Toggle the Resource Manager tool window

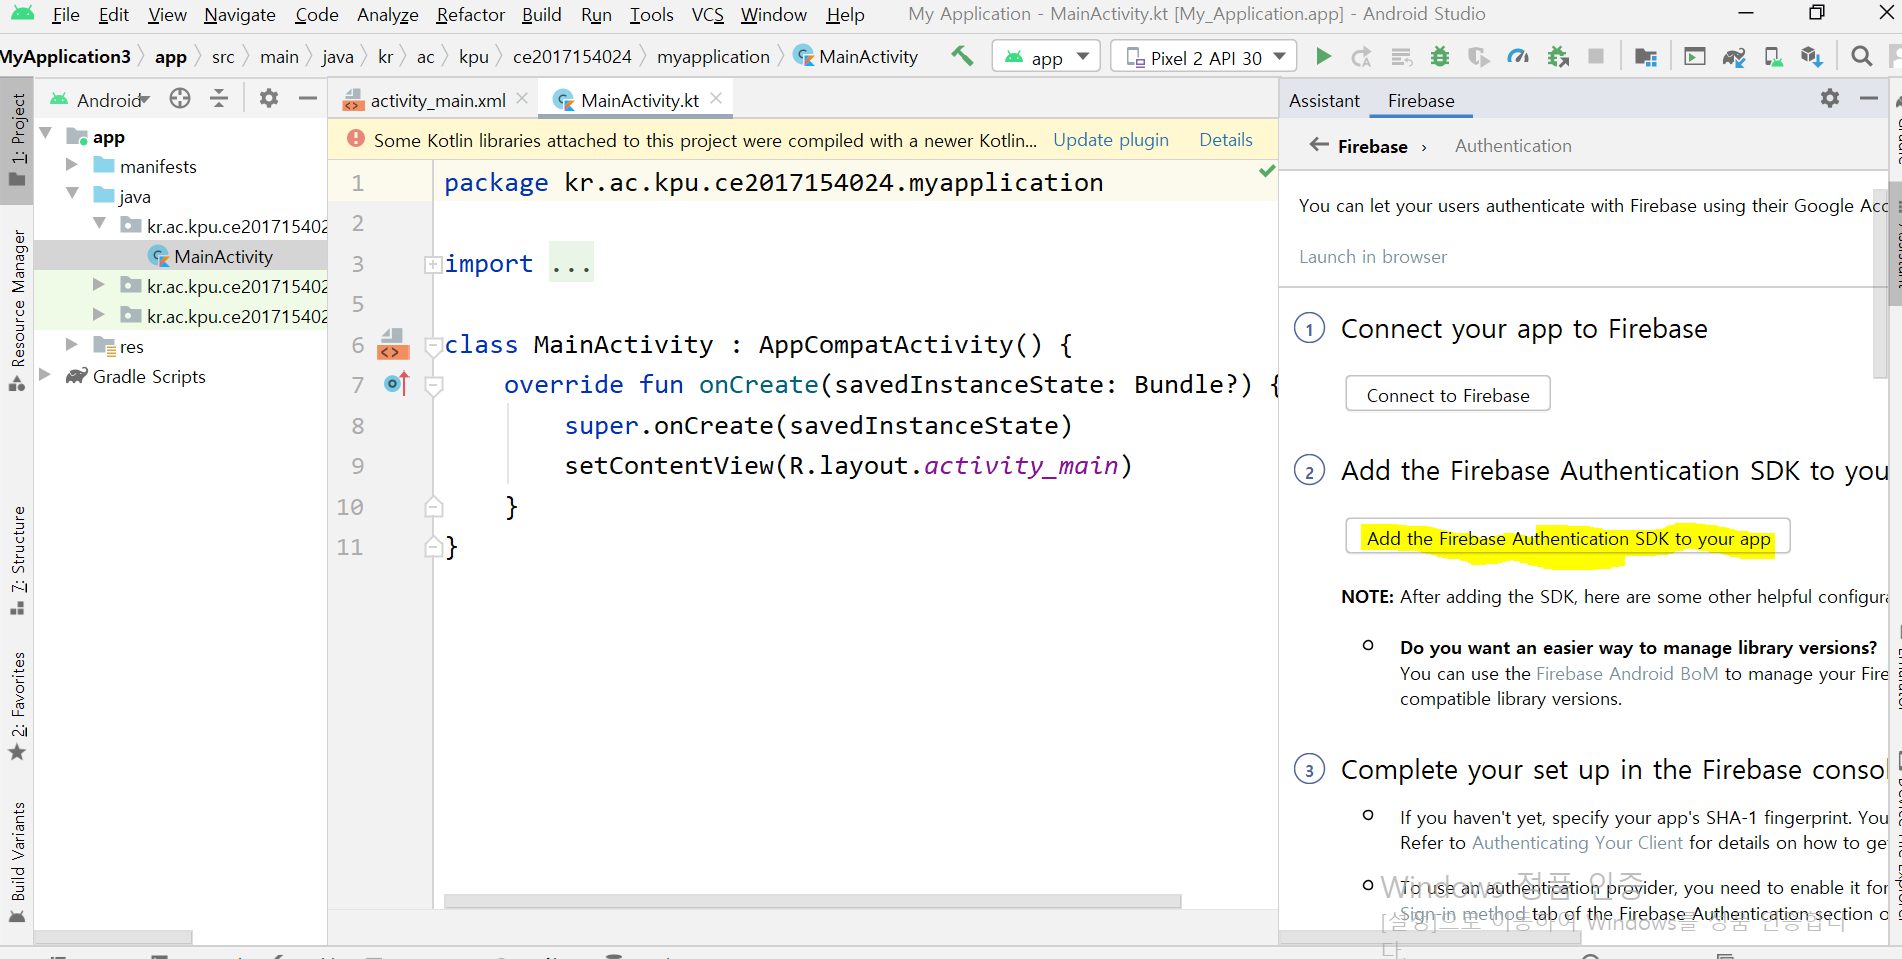pos(17,310)
